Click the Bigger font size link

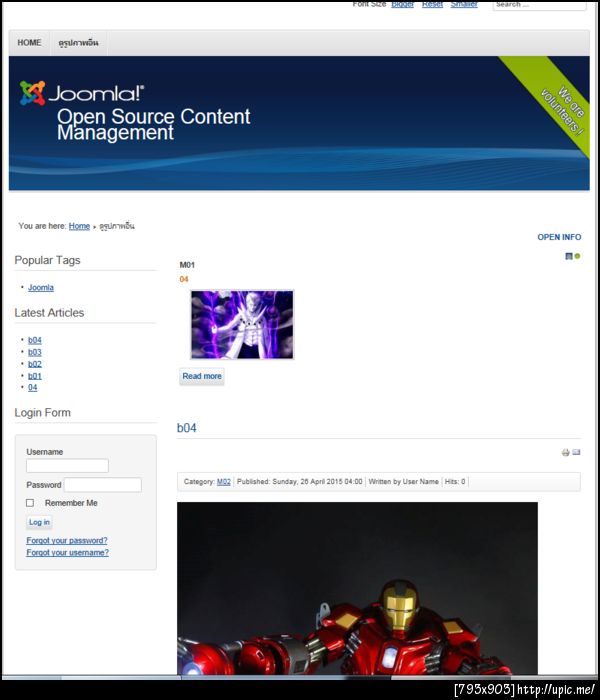pos(402,4)
